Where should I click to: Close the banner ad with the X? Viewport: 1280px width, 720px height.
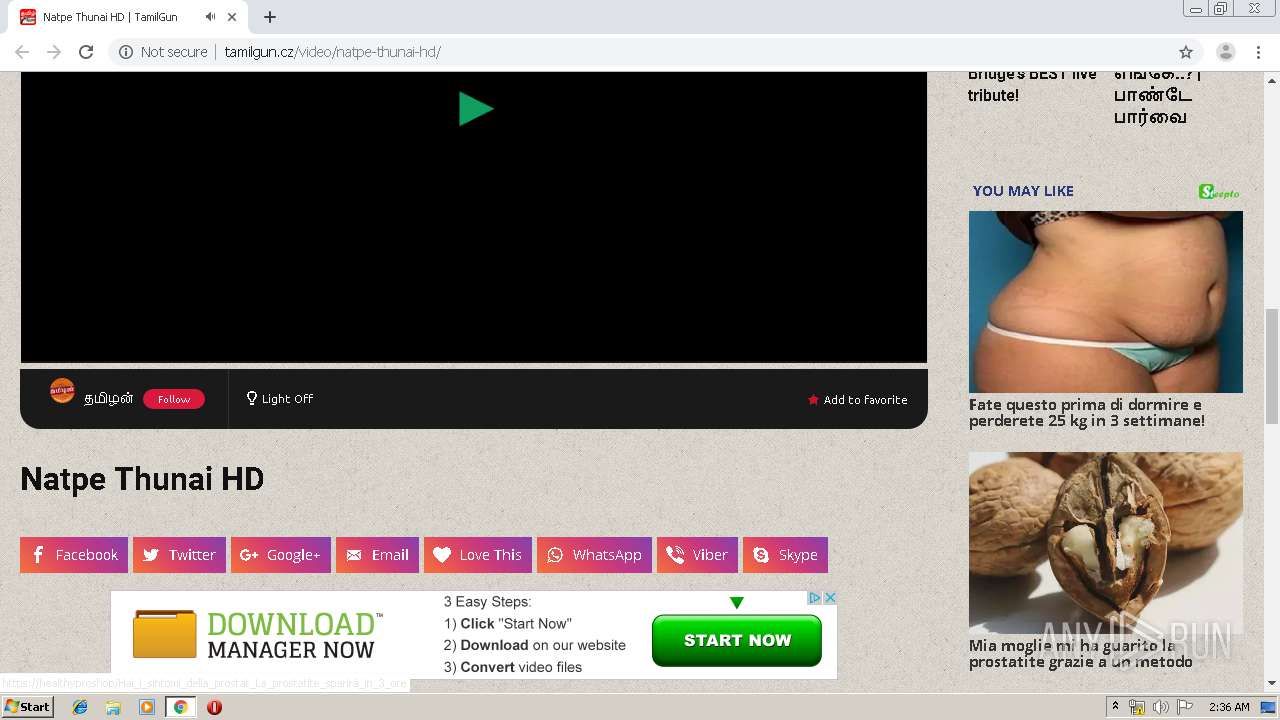pyautogui.click(x=830, y=598)
